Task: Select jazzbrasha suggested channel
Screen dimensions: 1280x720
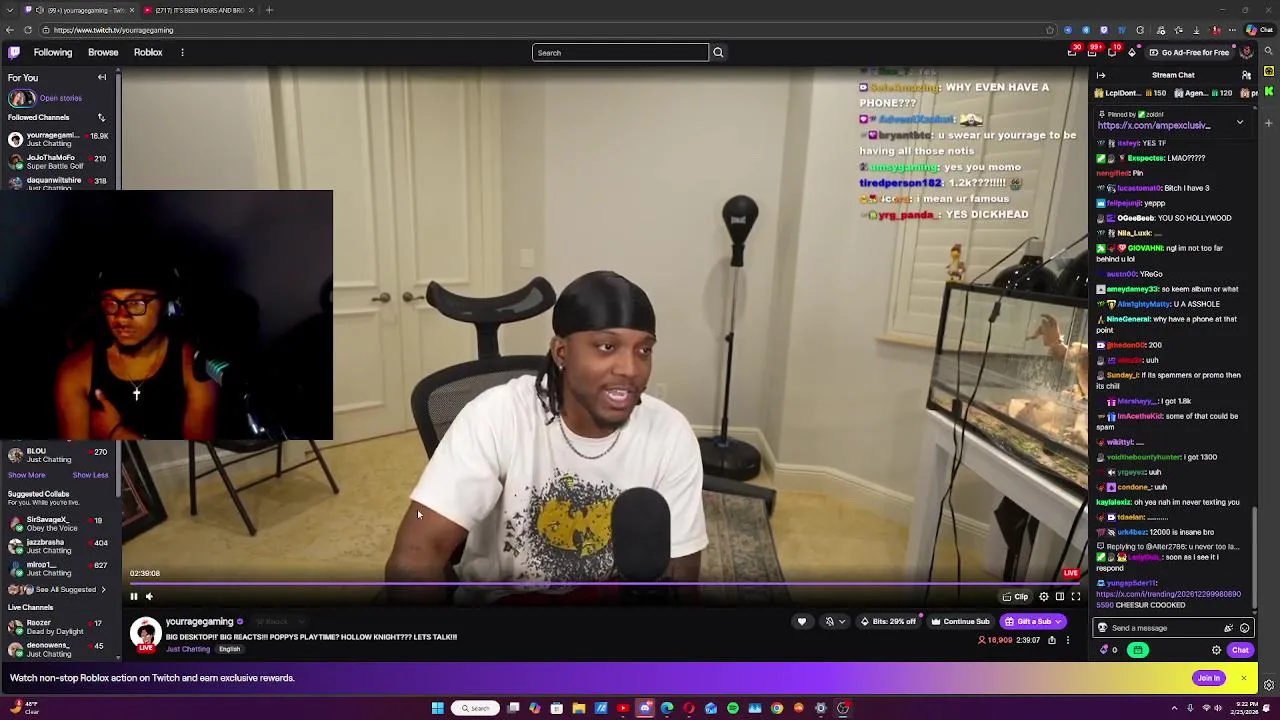Action: pyautogui.click(x=58, y=546)
